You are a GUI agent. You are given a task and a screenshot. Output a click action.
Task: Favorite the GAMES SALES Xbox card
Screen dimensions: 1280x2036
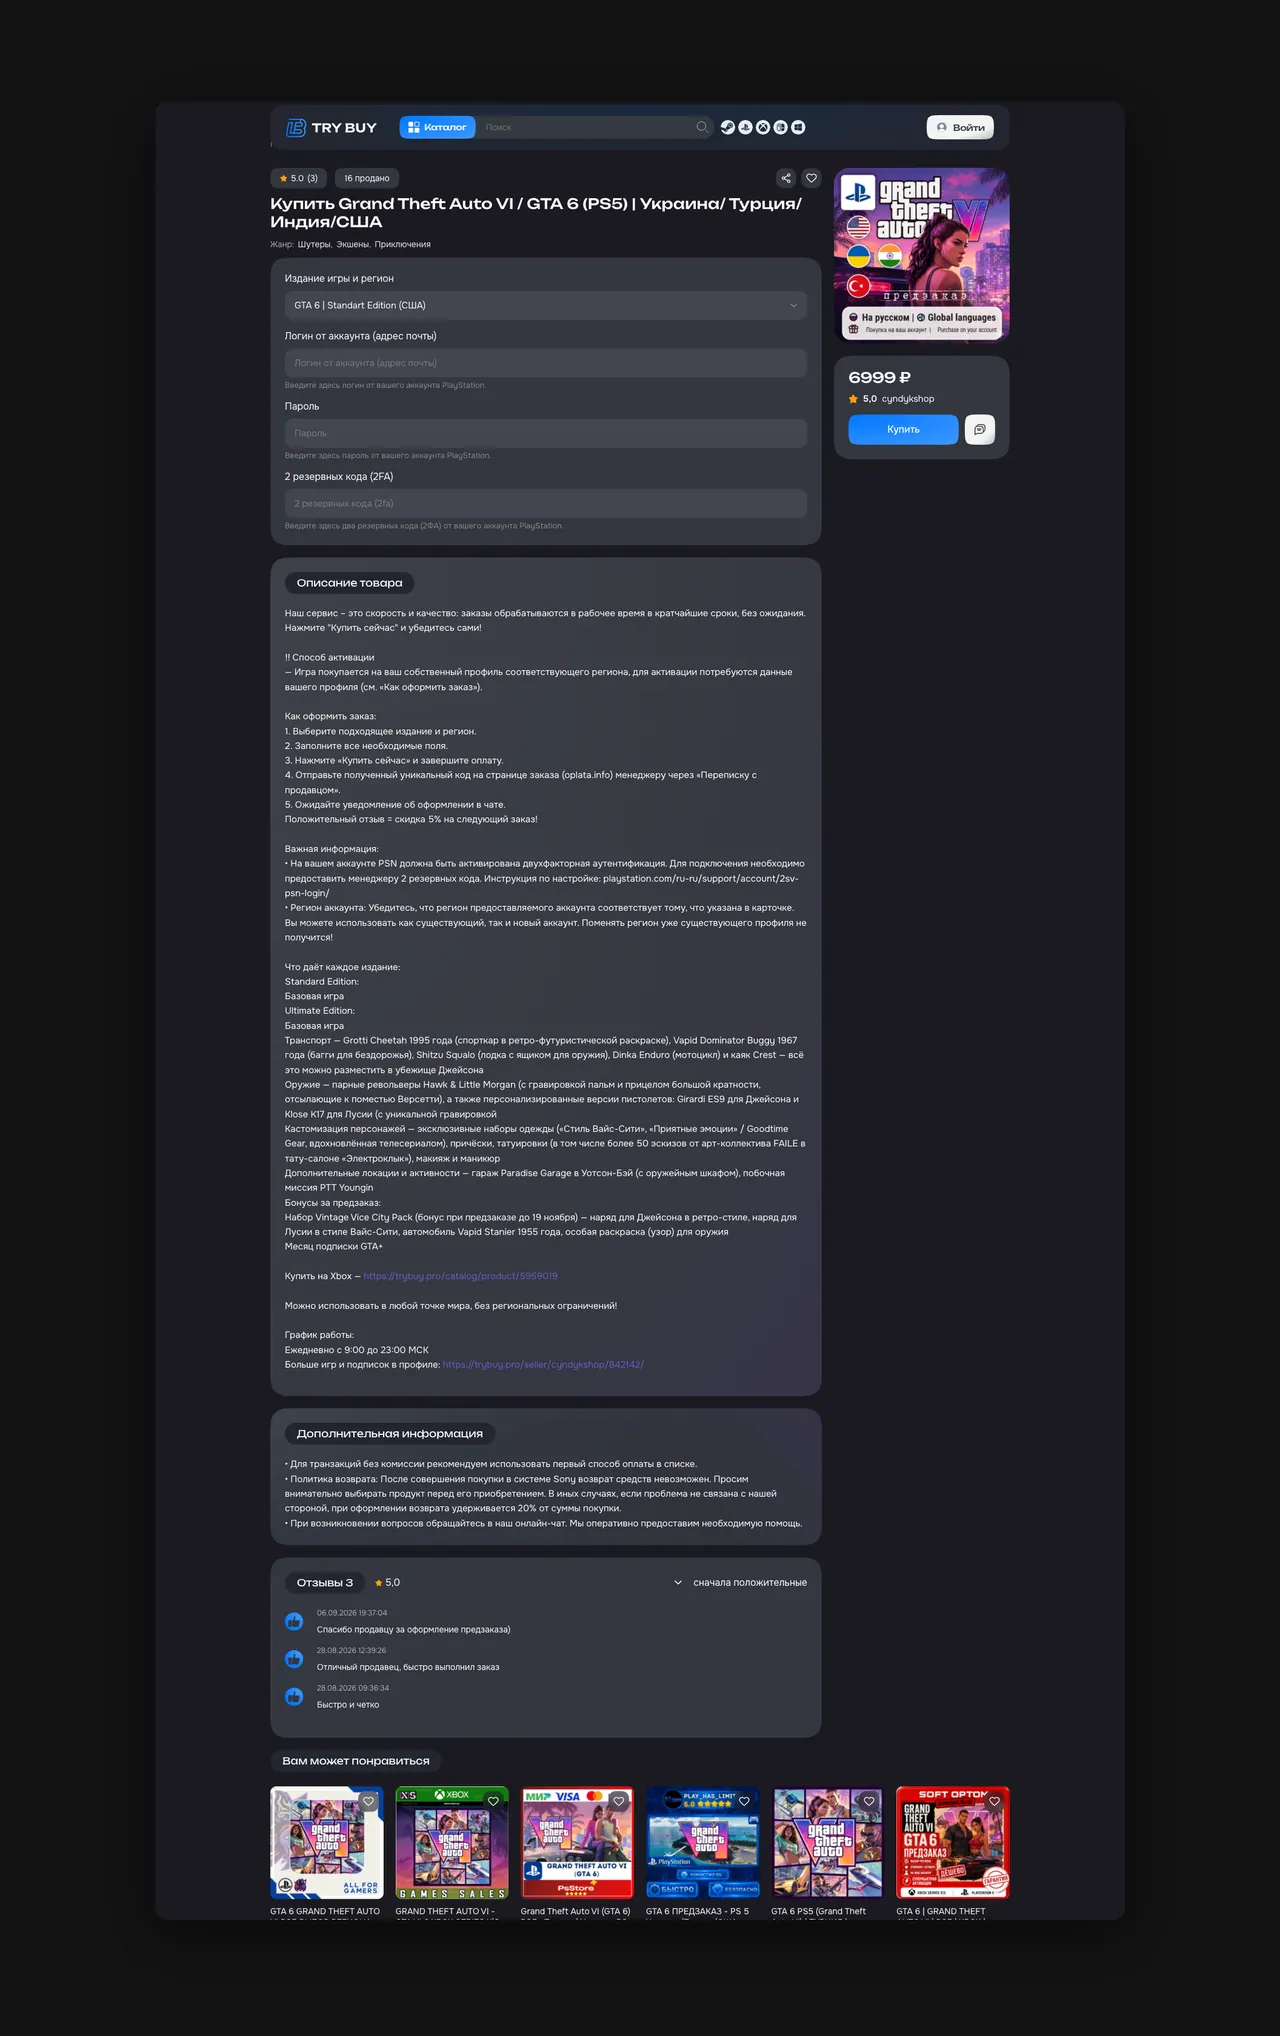click(493, 1801)
